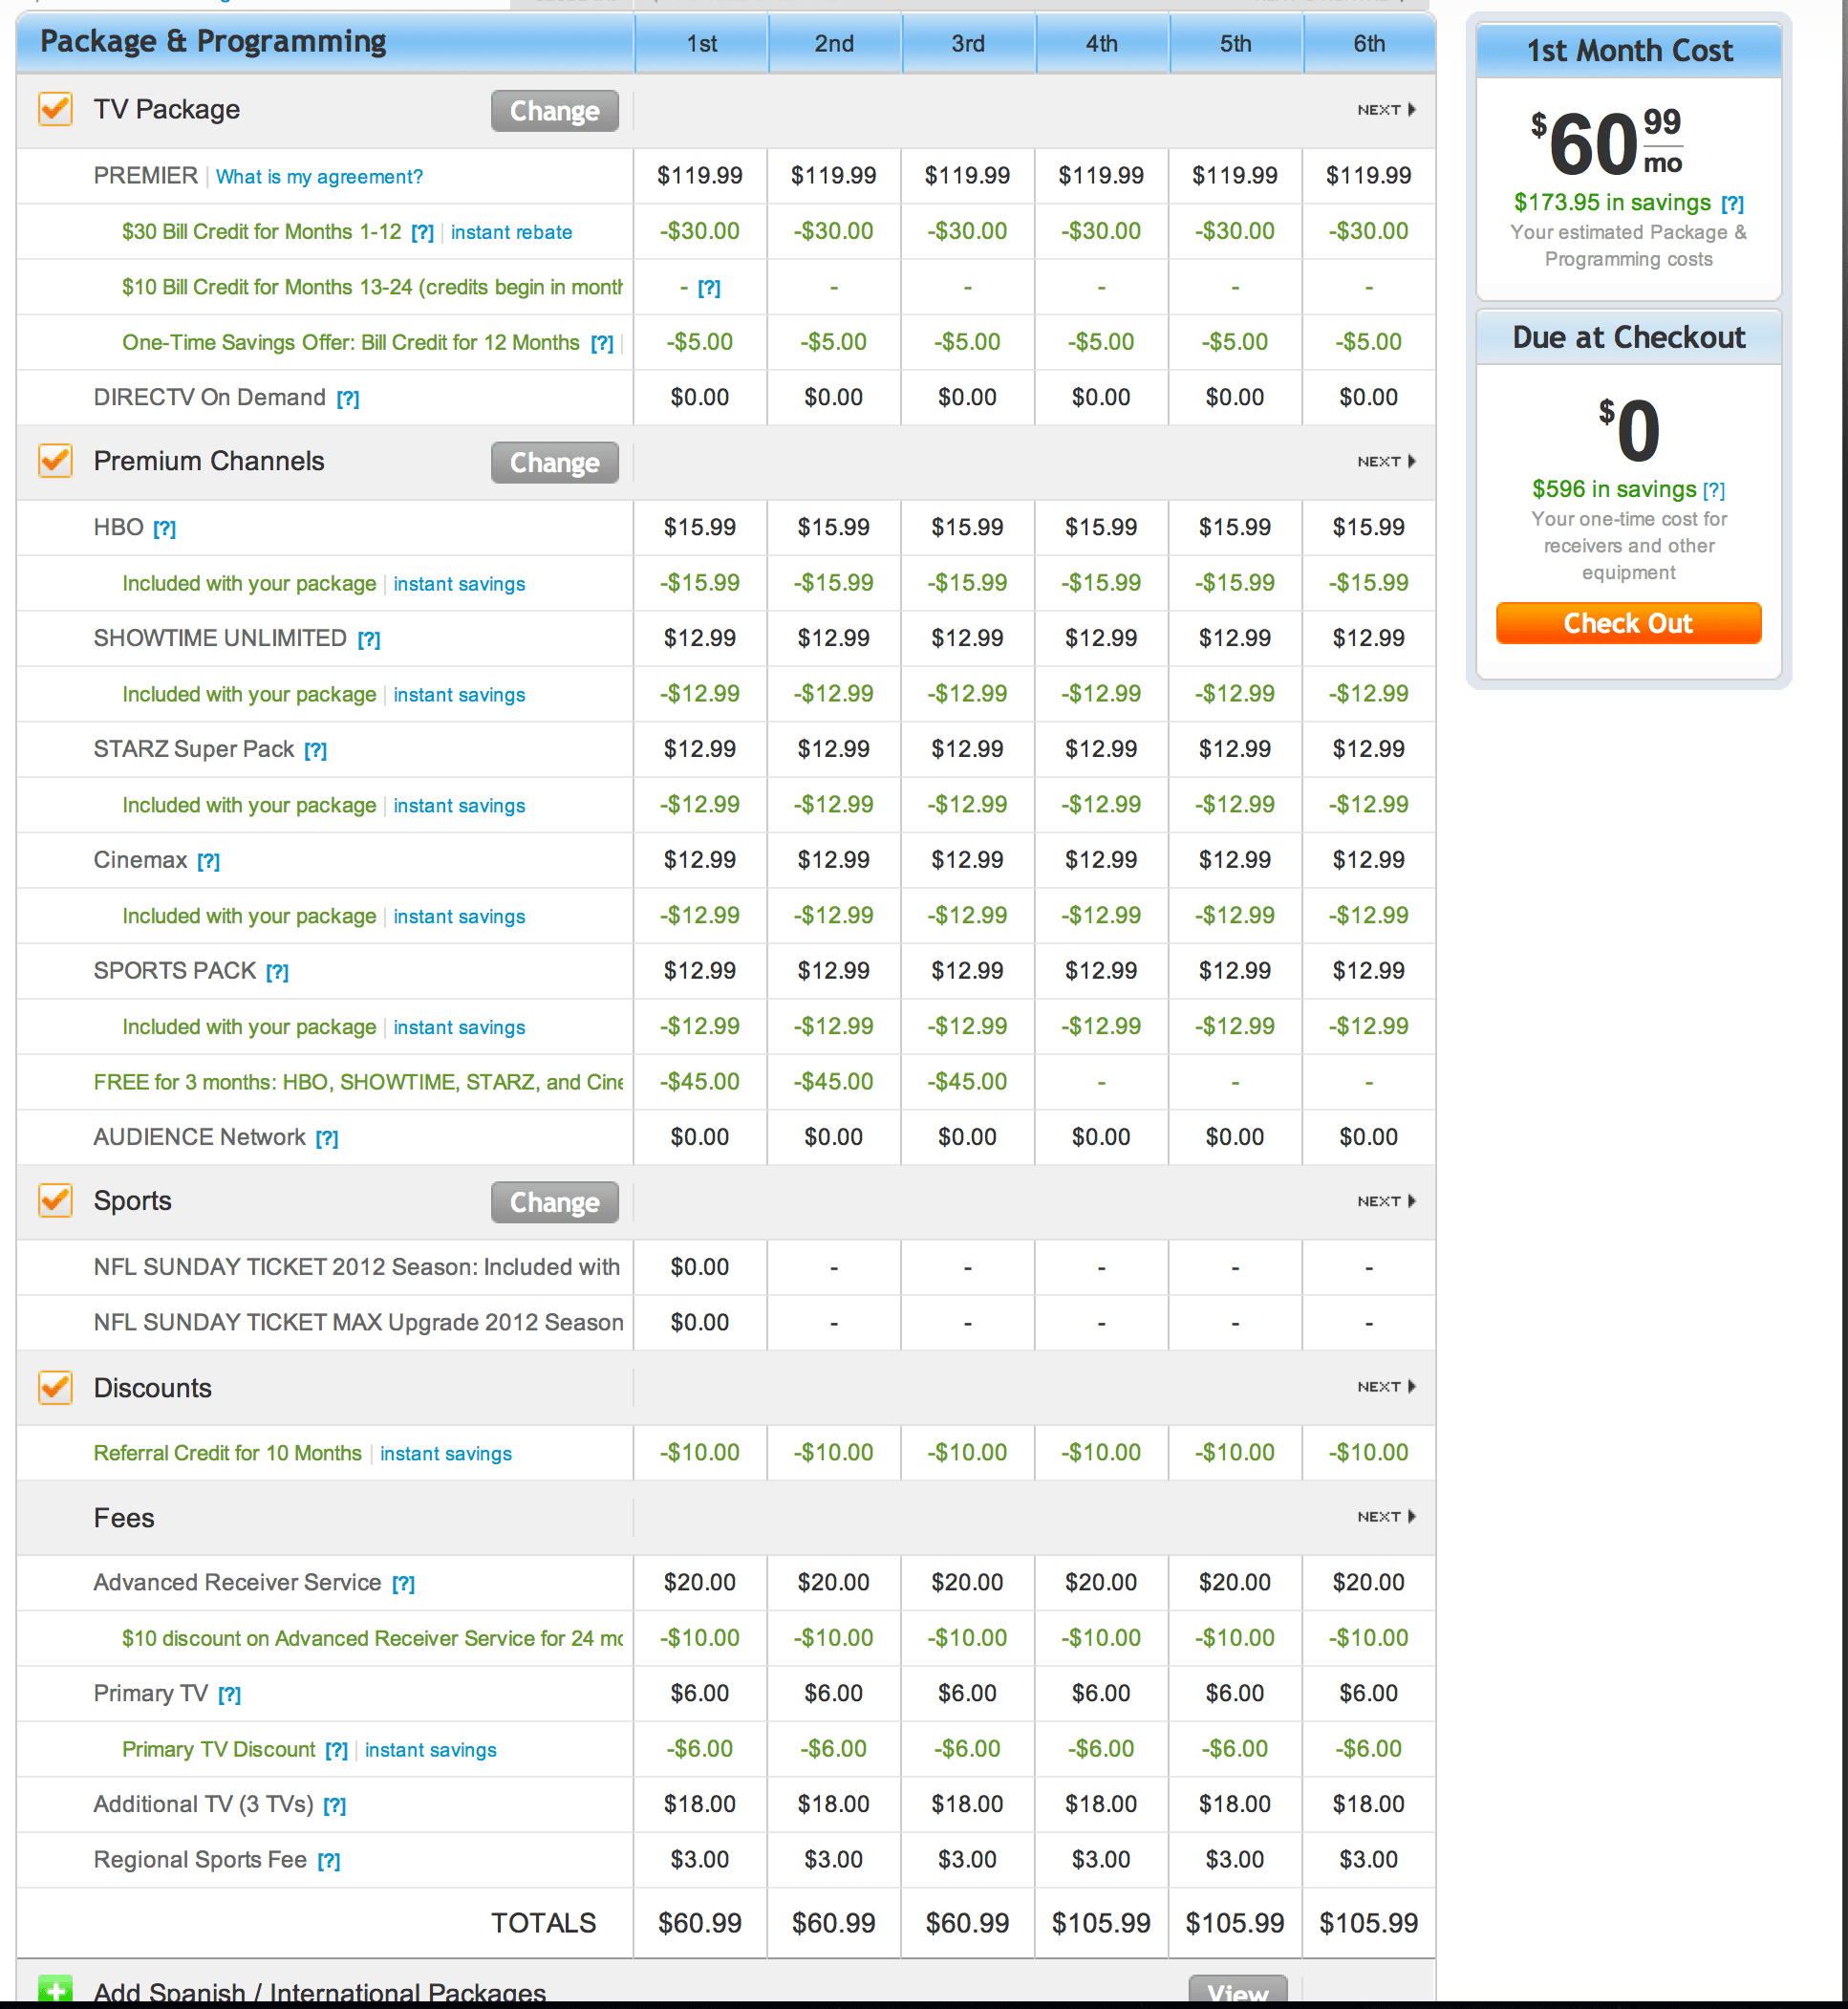
Task: Open help [?] next to Cinemax
Action: tap(208, 862)
